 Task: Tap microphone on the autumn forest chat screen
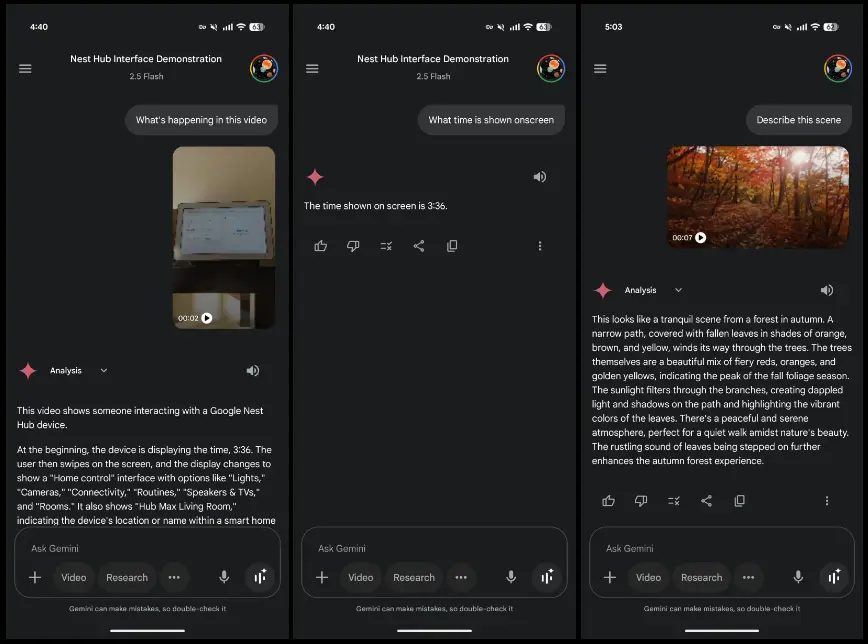(798, 577)
